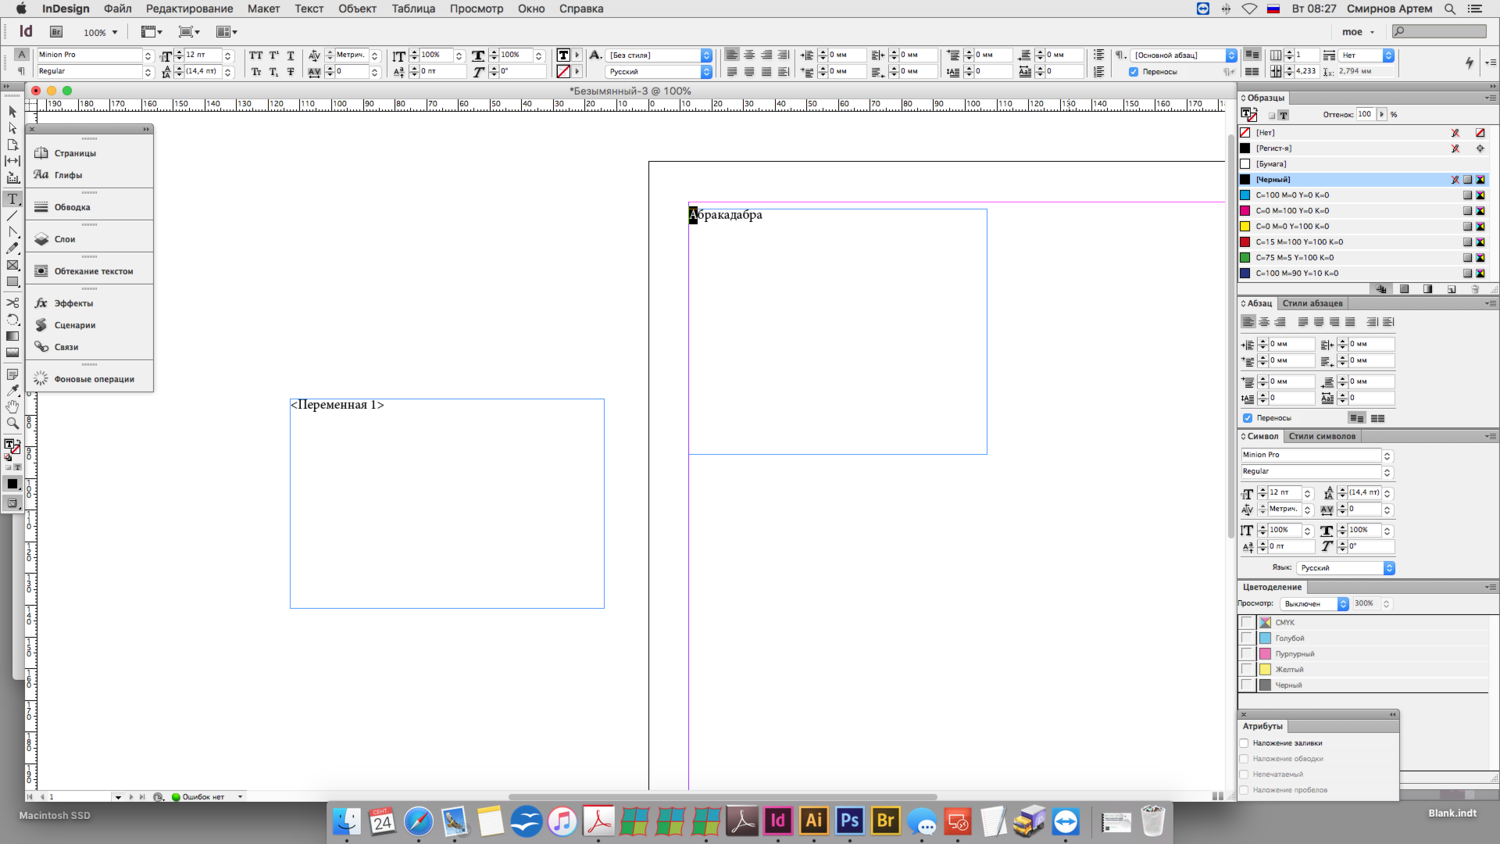Open the Страницы panel button
This screenshot has height=844, width=1500.
tap(75, 153)
